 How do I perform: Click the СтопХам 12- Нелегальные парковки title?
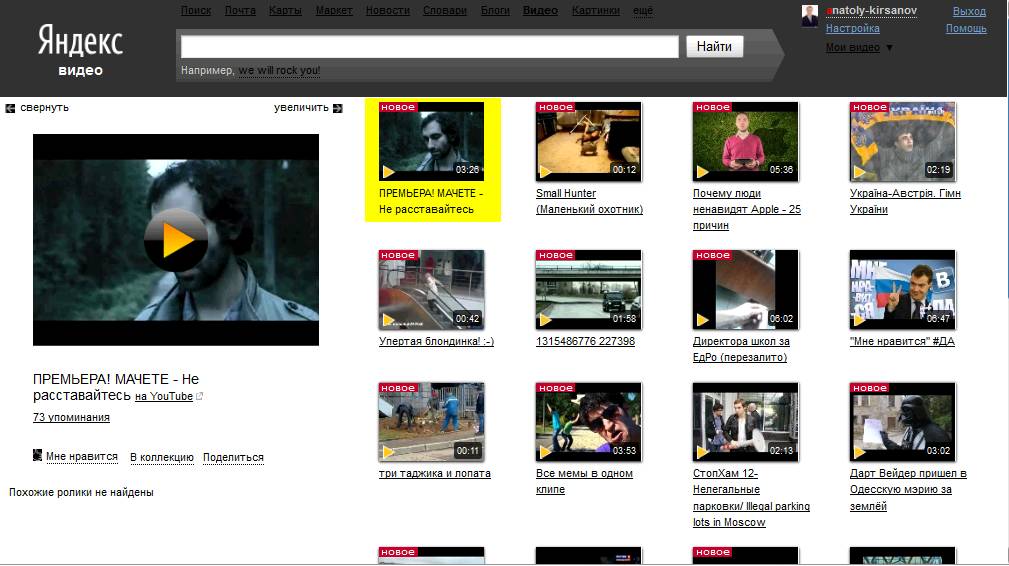(751, 498)
